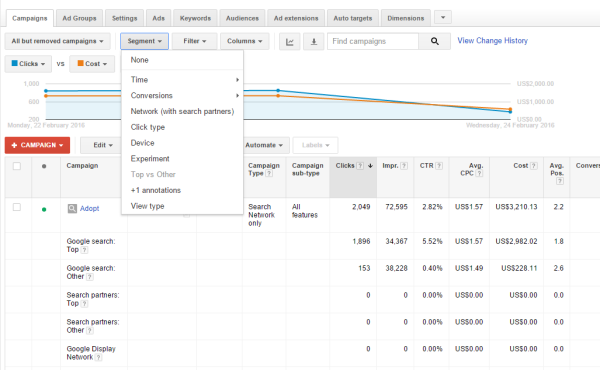This screenshot has width=600, height=370.
Task: Click the status dot column header
Action: [44, 166]
